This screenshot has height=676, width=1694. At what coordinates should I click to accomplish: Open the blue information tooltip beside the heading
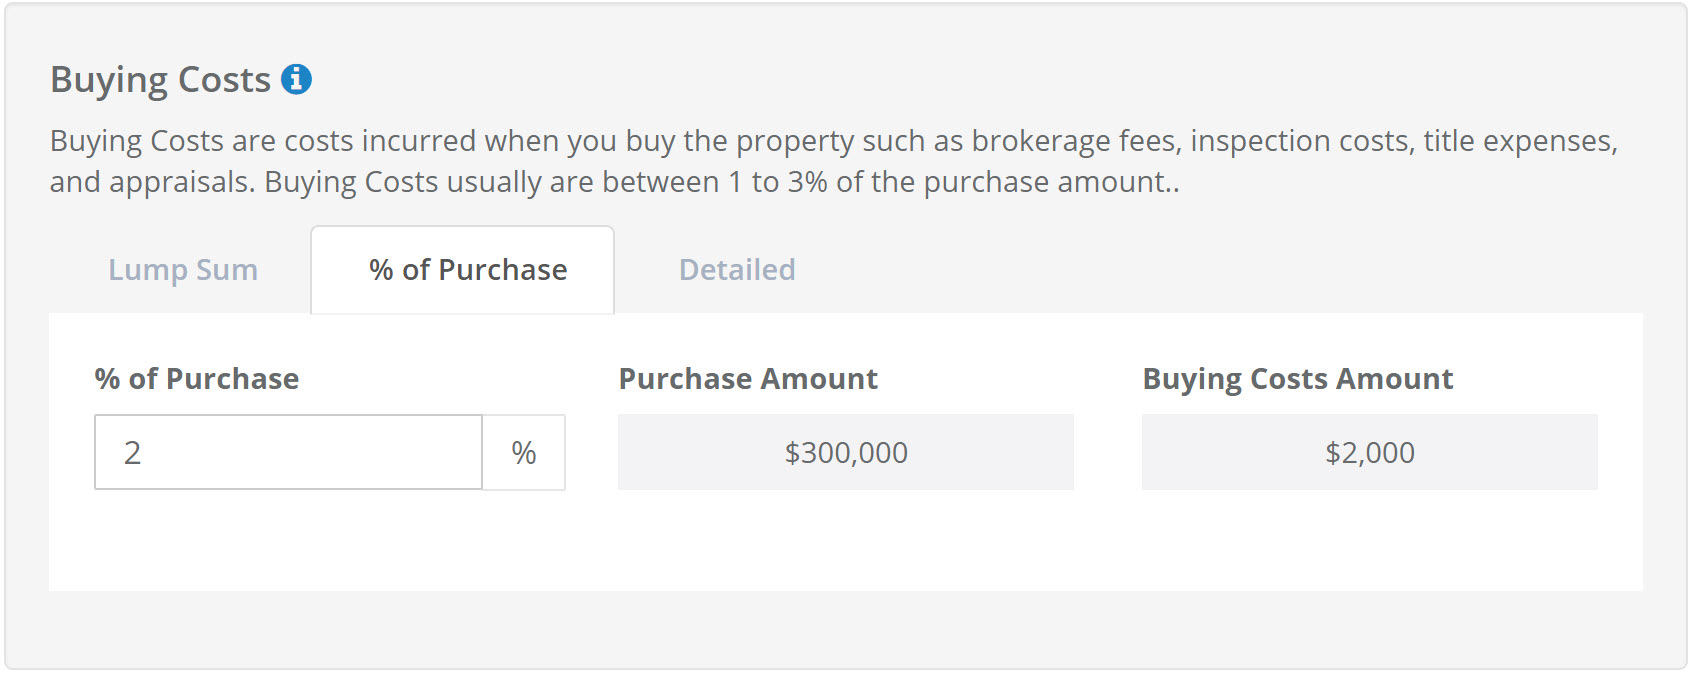pos(297,77)
